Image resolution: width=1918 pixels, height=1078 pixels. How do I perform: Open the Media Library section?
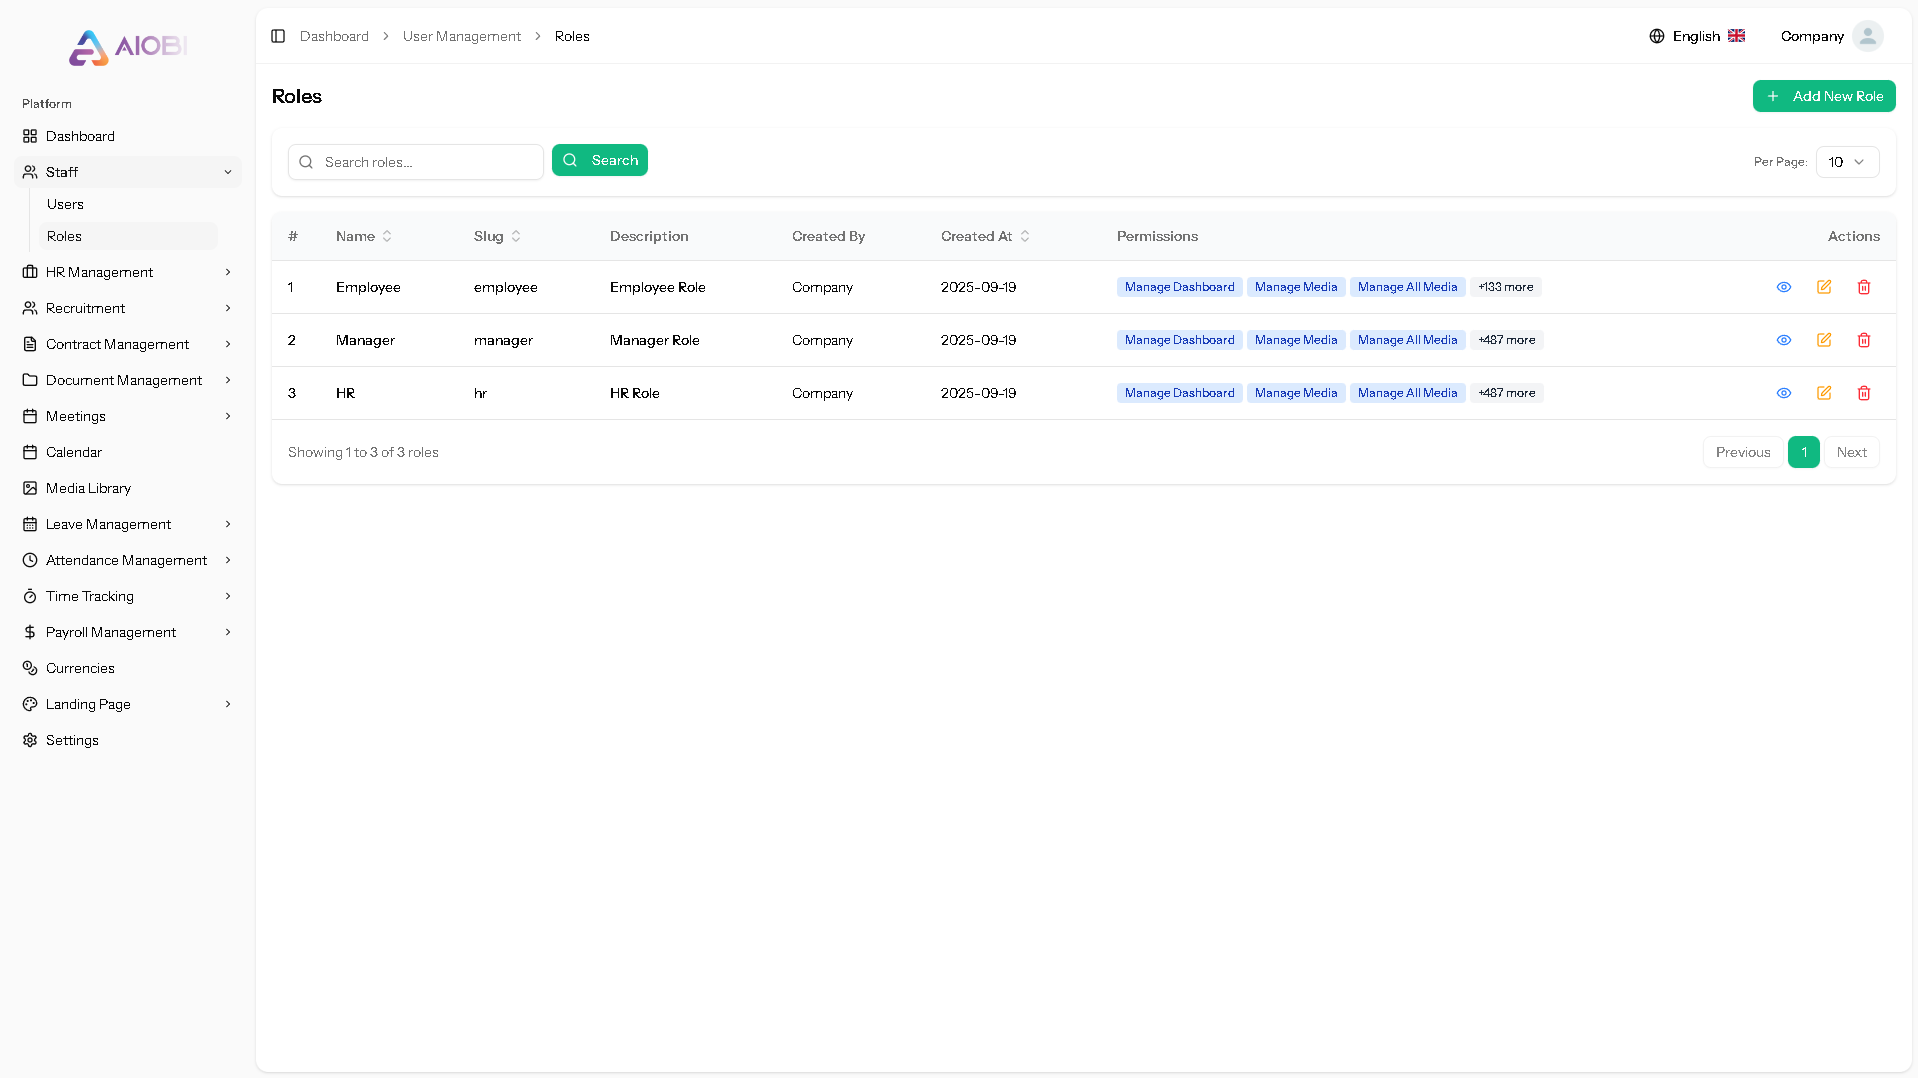[x=88, y=488]
